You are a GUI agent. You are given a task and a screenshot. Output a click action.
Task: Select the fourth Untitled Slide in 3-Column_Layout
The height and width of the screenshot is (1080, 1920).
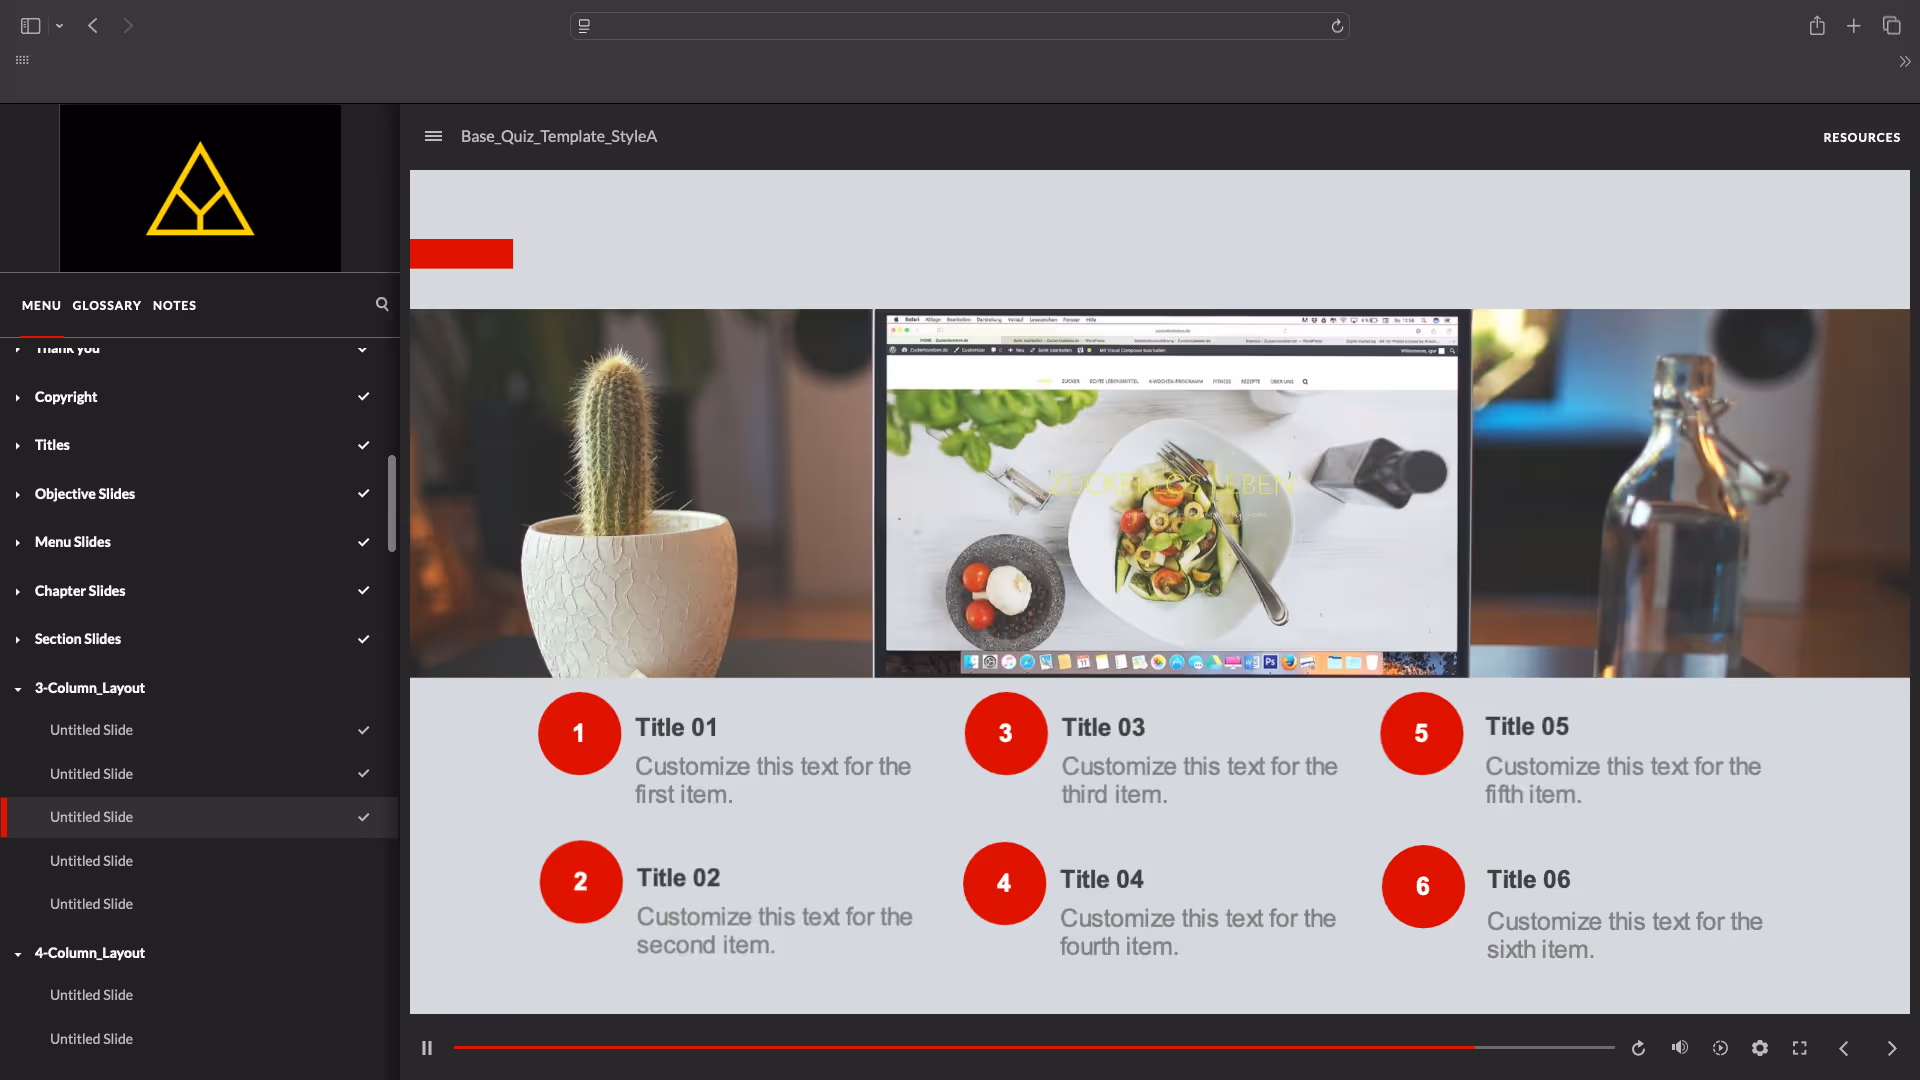tap(91, 861)
